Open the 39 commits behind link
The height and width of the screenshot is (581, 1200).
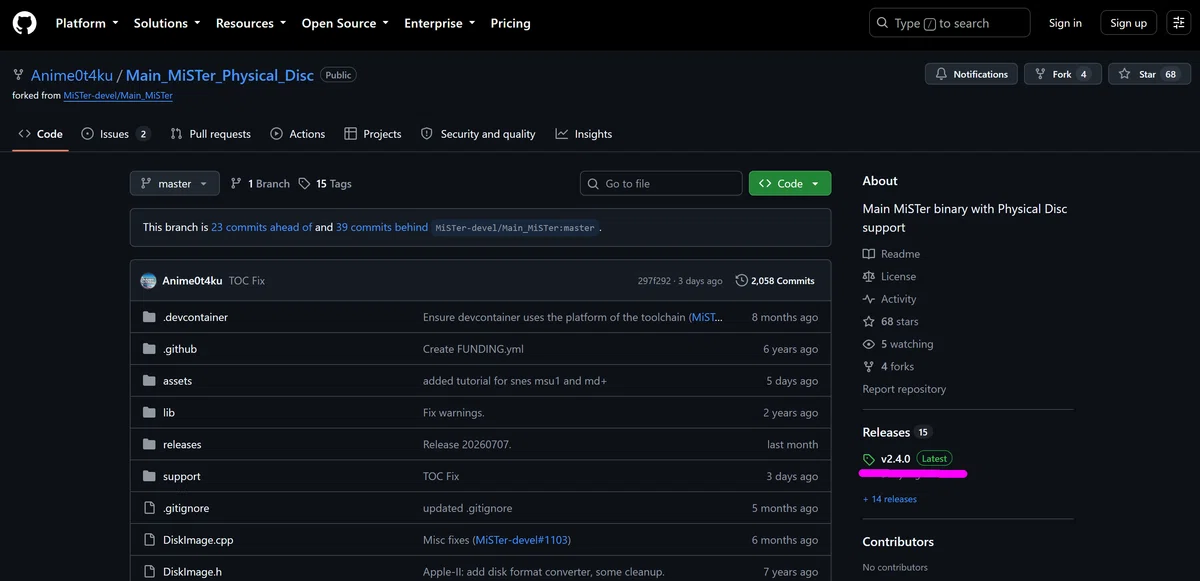pyautogui.click(x=382, y=227)
